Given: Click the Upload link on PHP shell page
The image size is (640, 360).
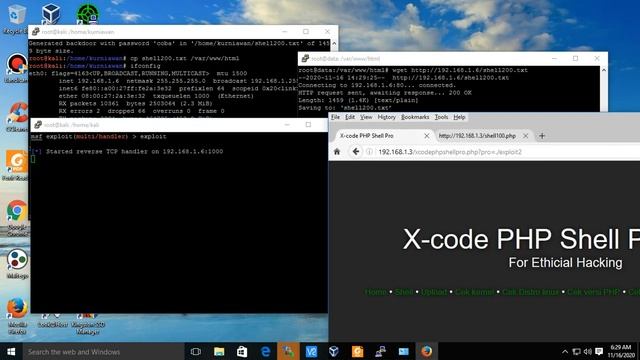Looking at the screenshot, I should pyautogui.click(x=434, y=292).
